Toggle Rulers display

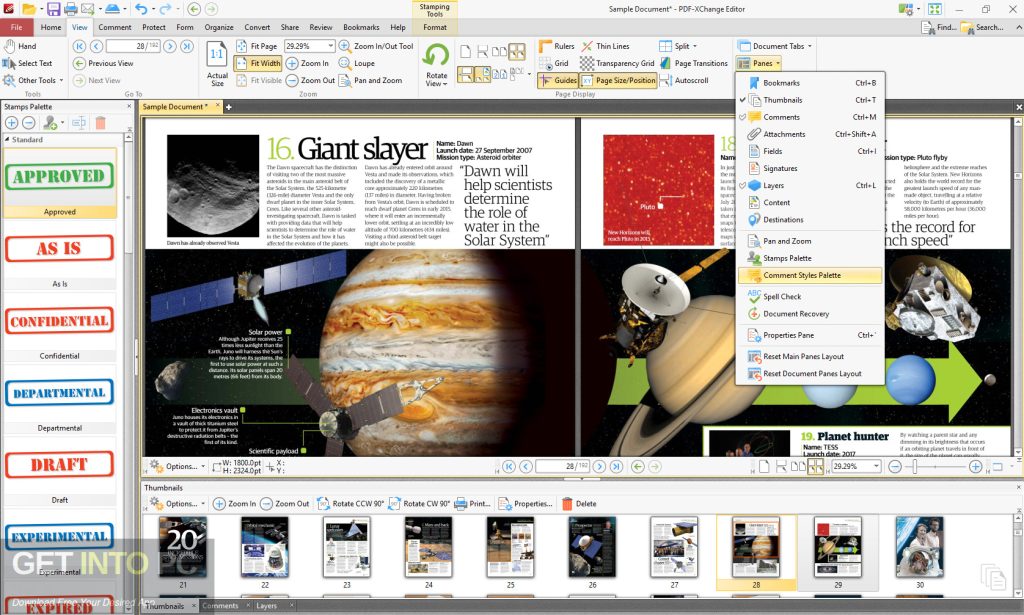[x=557, y=46]
